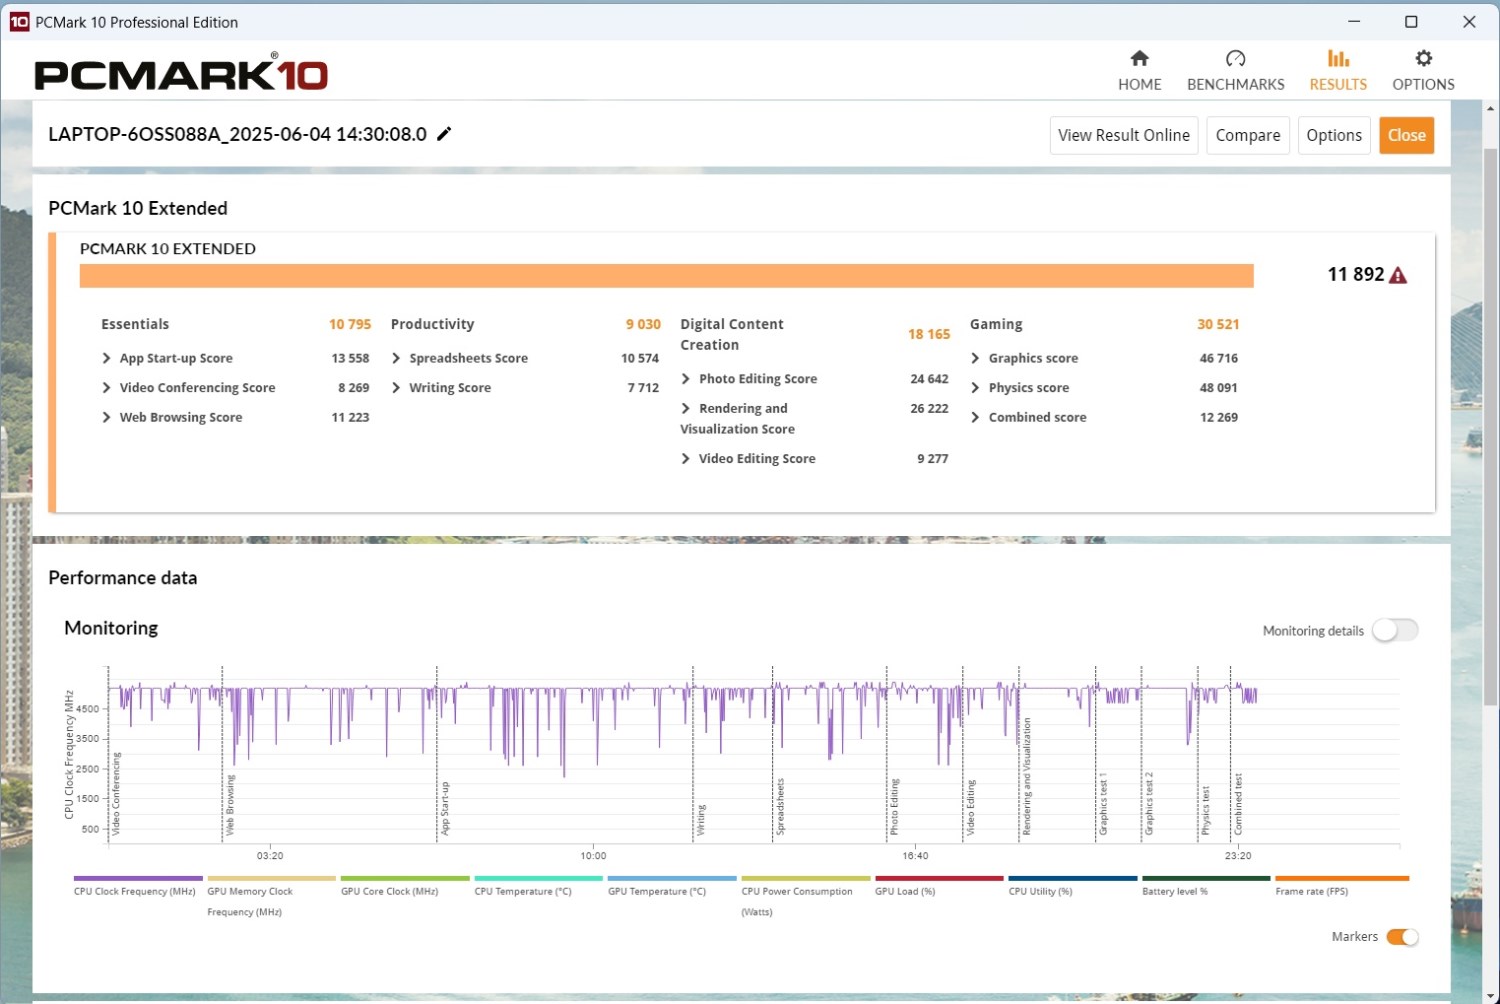This screenshot has height=1004, width=1500.
Task: Open Options via the gear icon
Action: pos(1423,59)
